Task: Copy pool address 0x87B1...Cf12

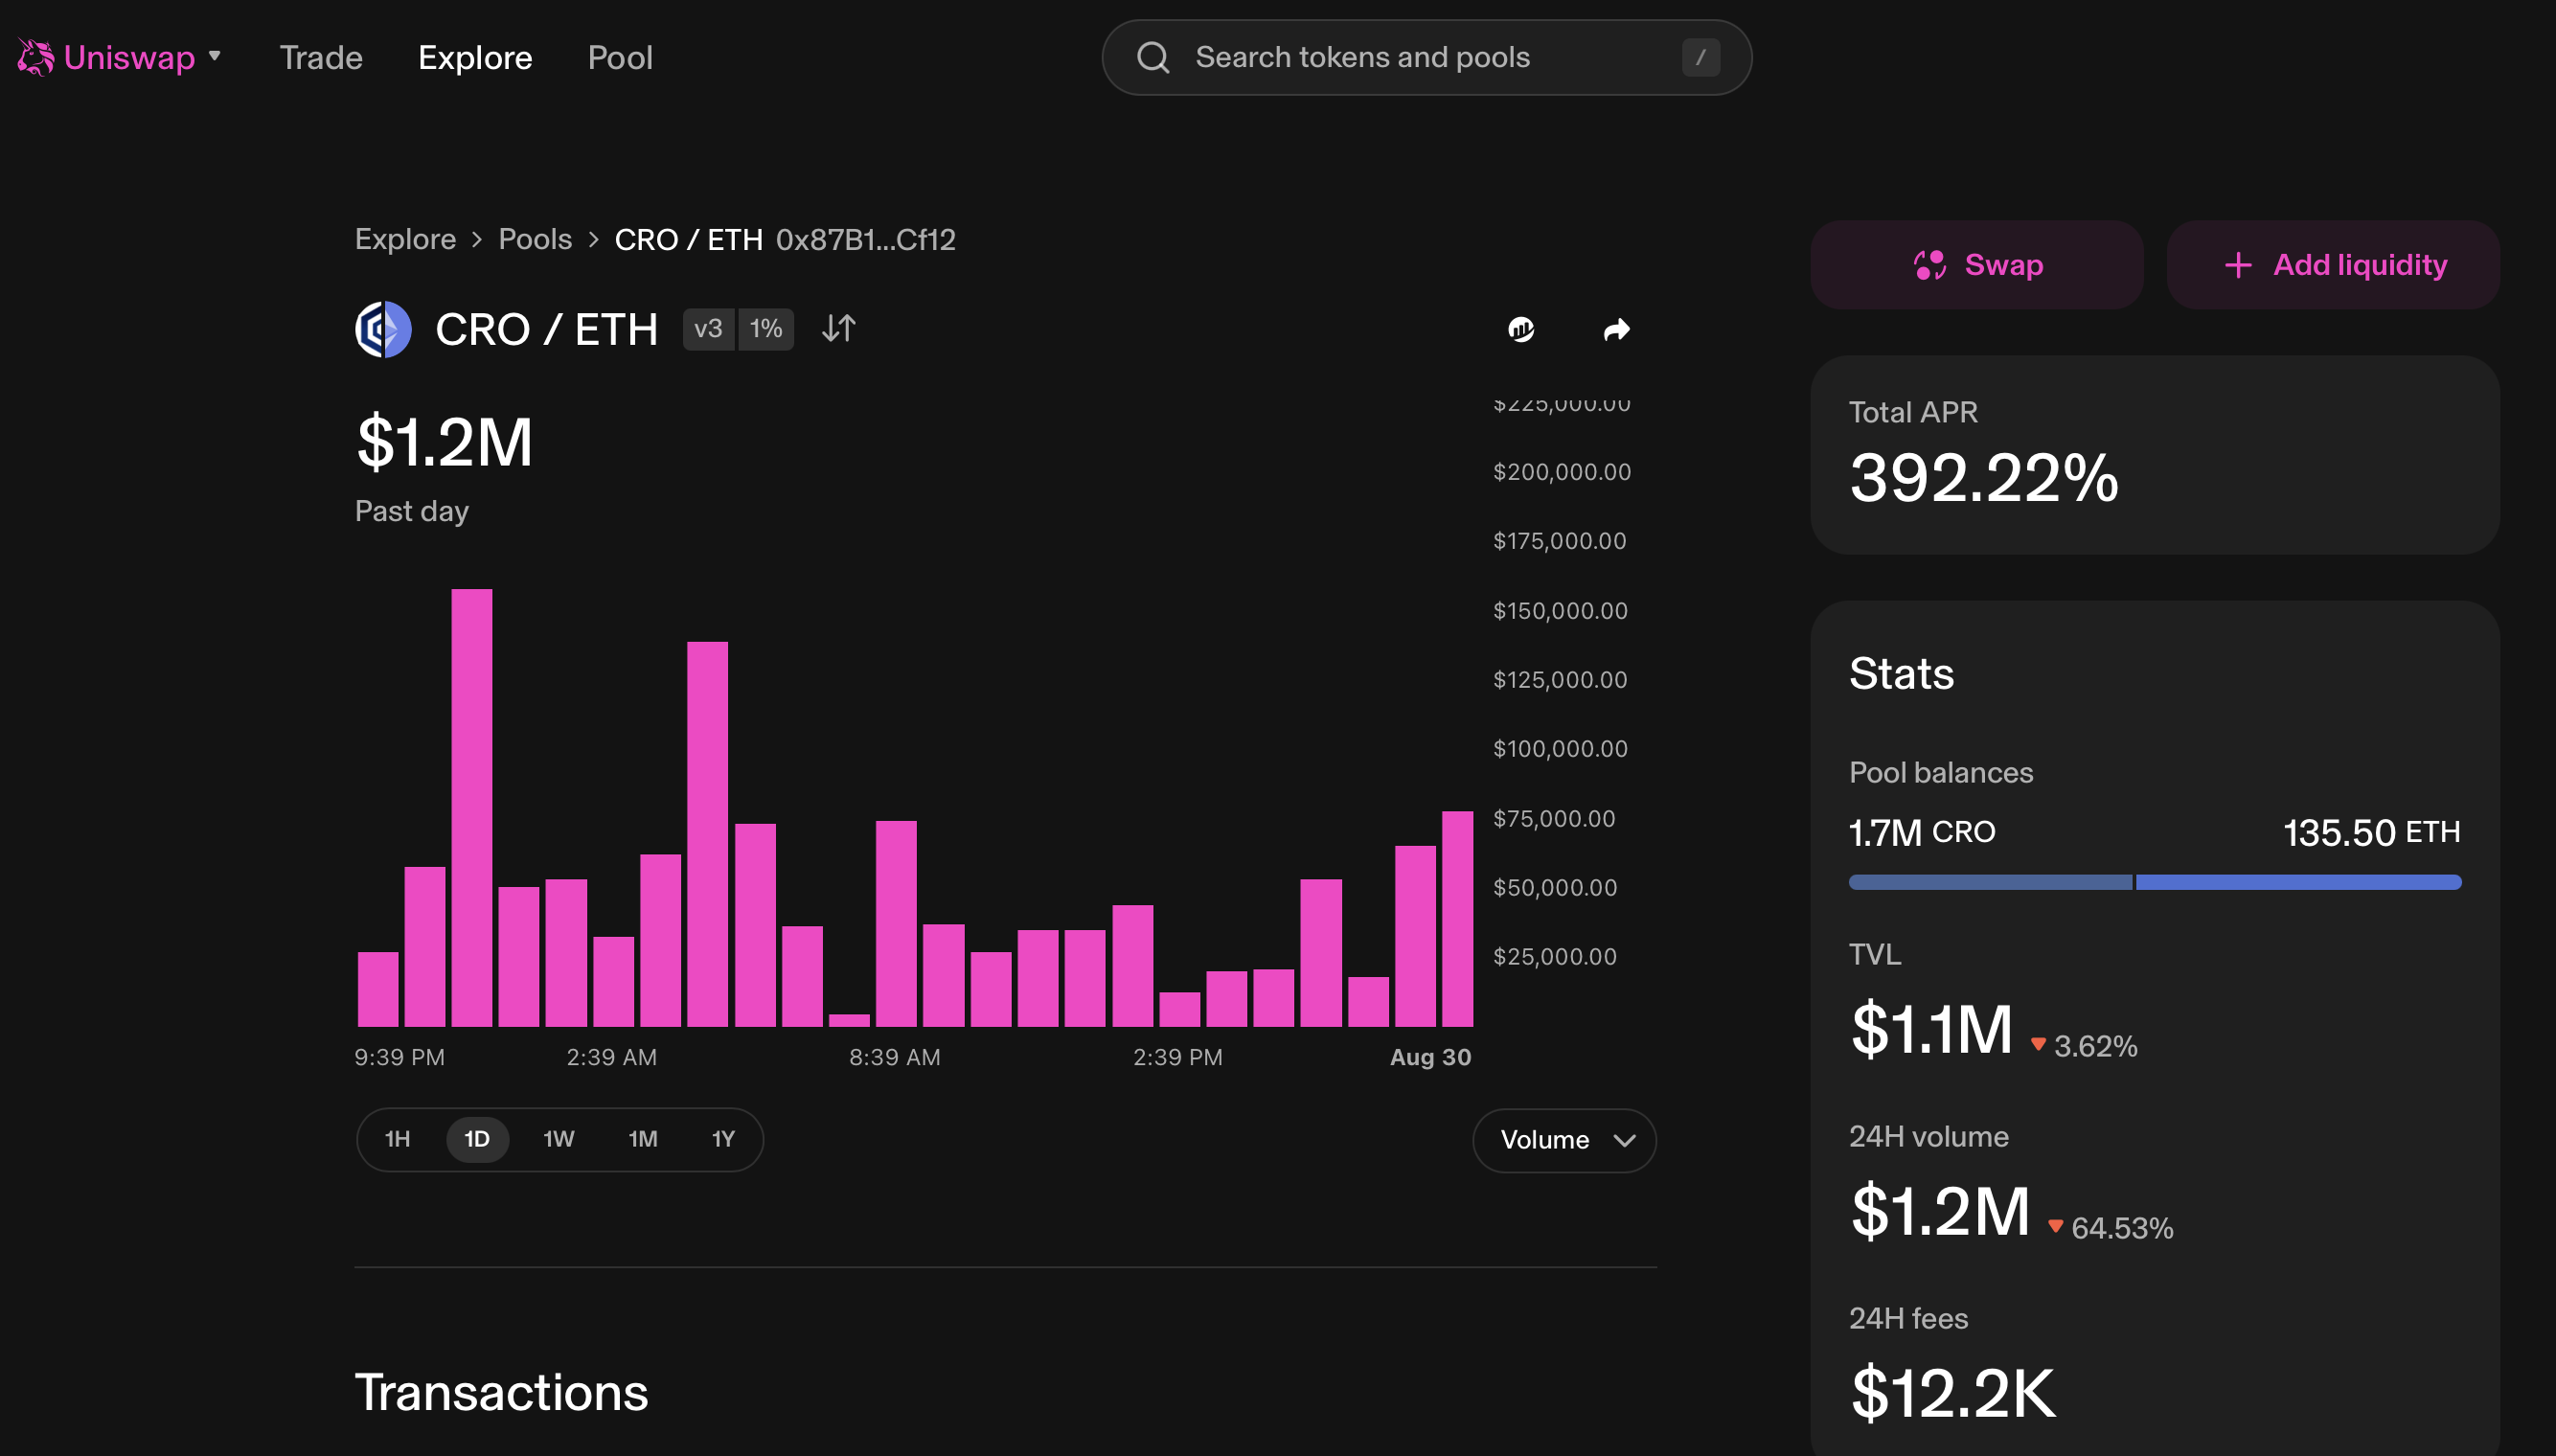Action: [866, 240]
